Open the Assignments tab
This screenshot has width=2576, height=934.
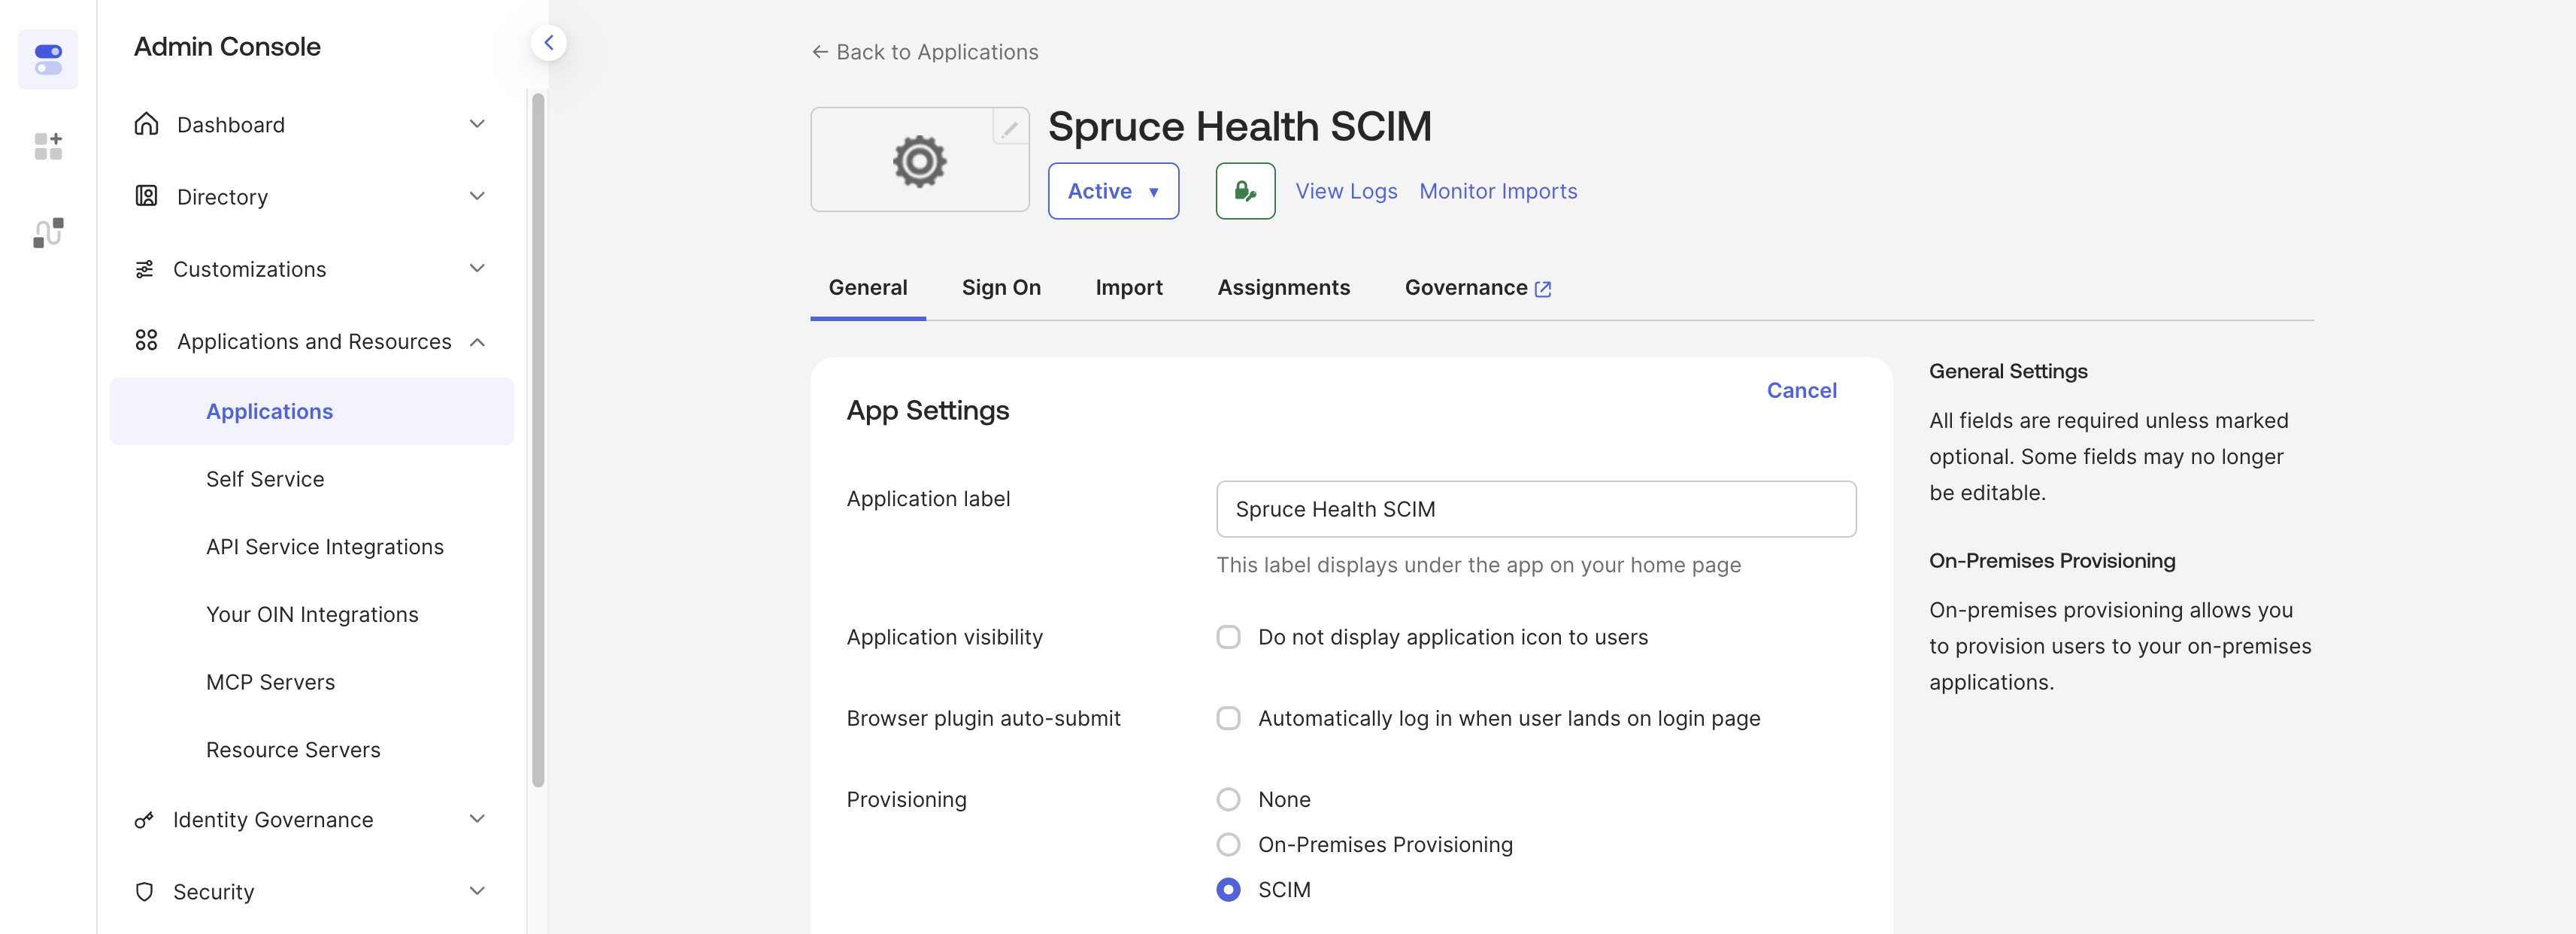[x=1283, y=288]
